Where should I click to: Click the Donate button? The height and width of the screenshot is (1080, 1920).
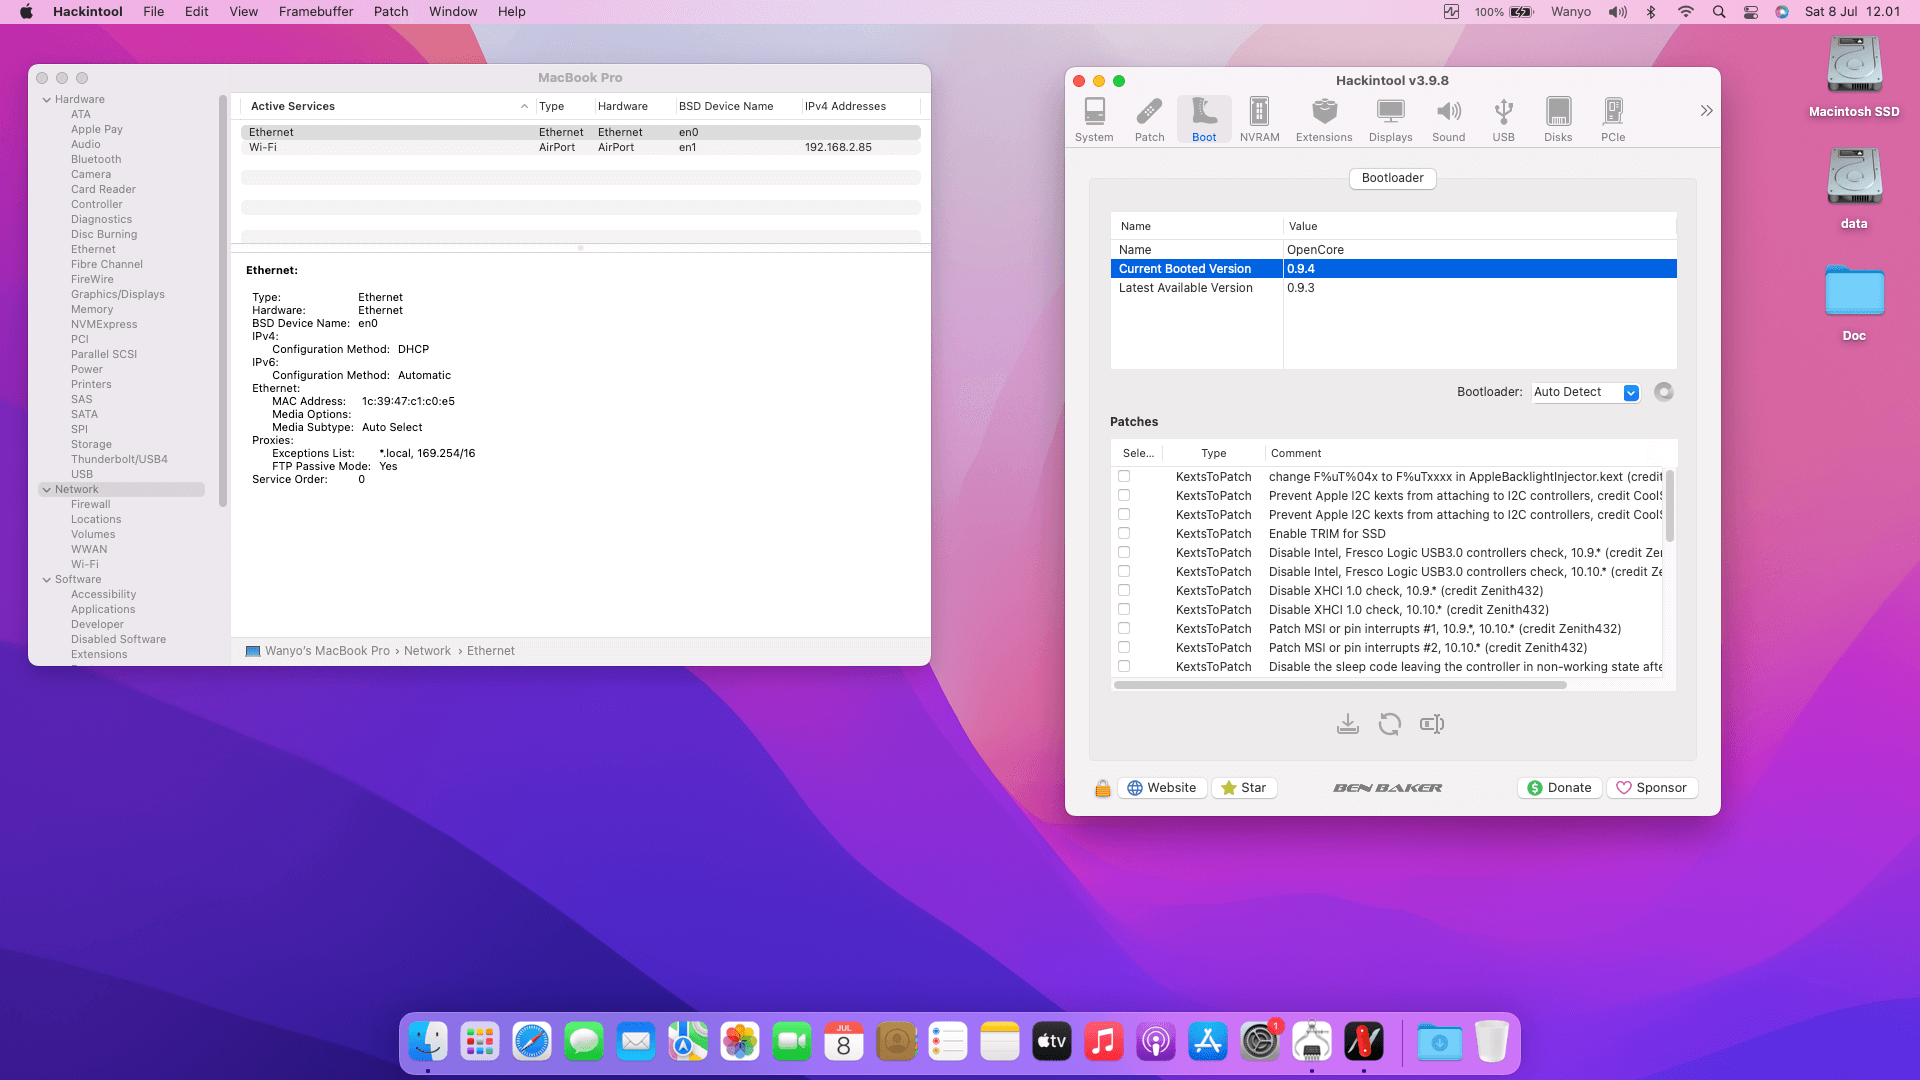click(1559, 788)
